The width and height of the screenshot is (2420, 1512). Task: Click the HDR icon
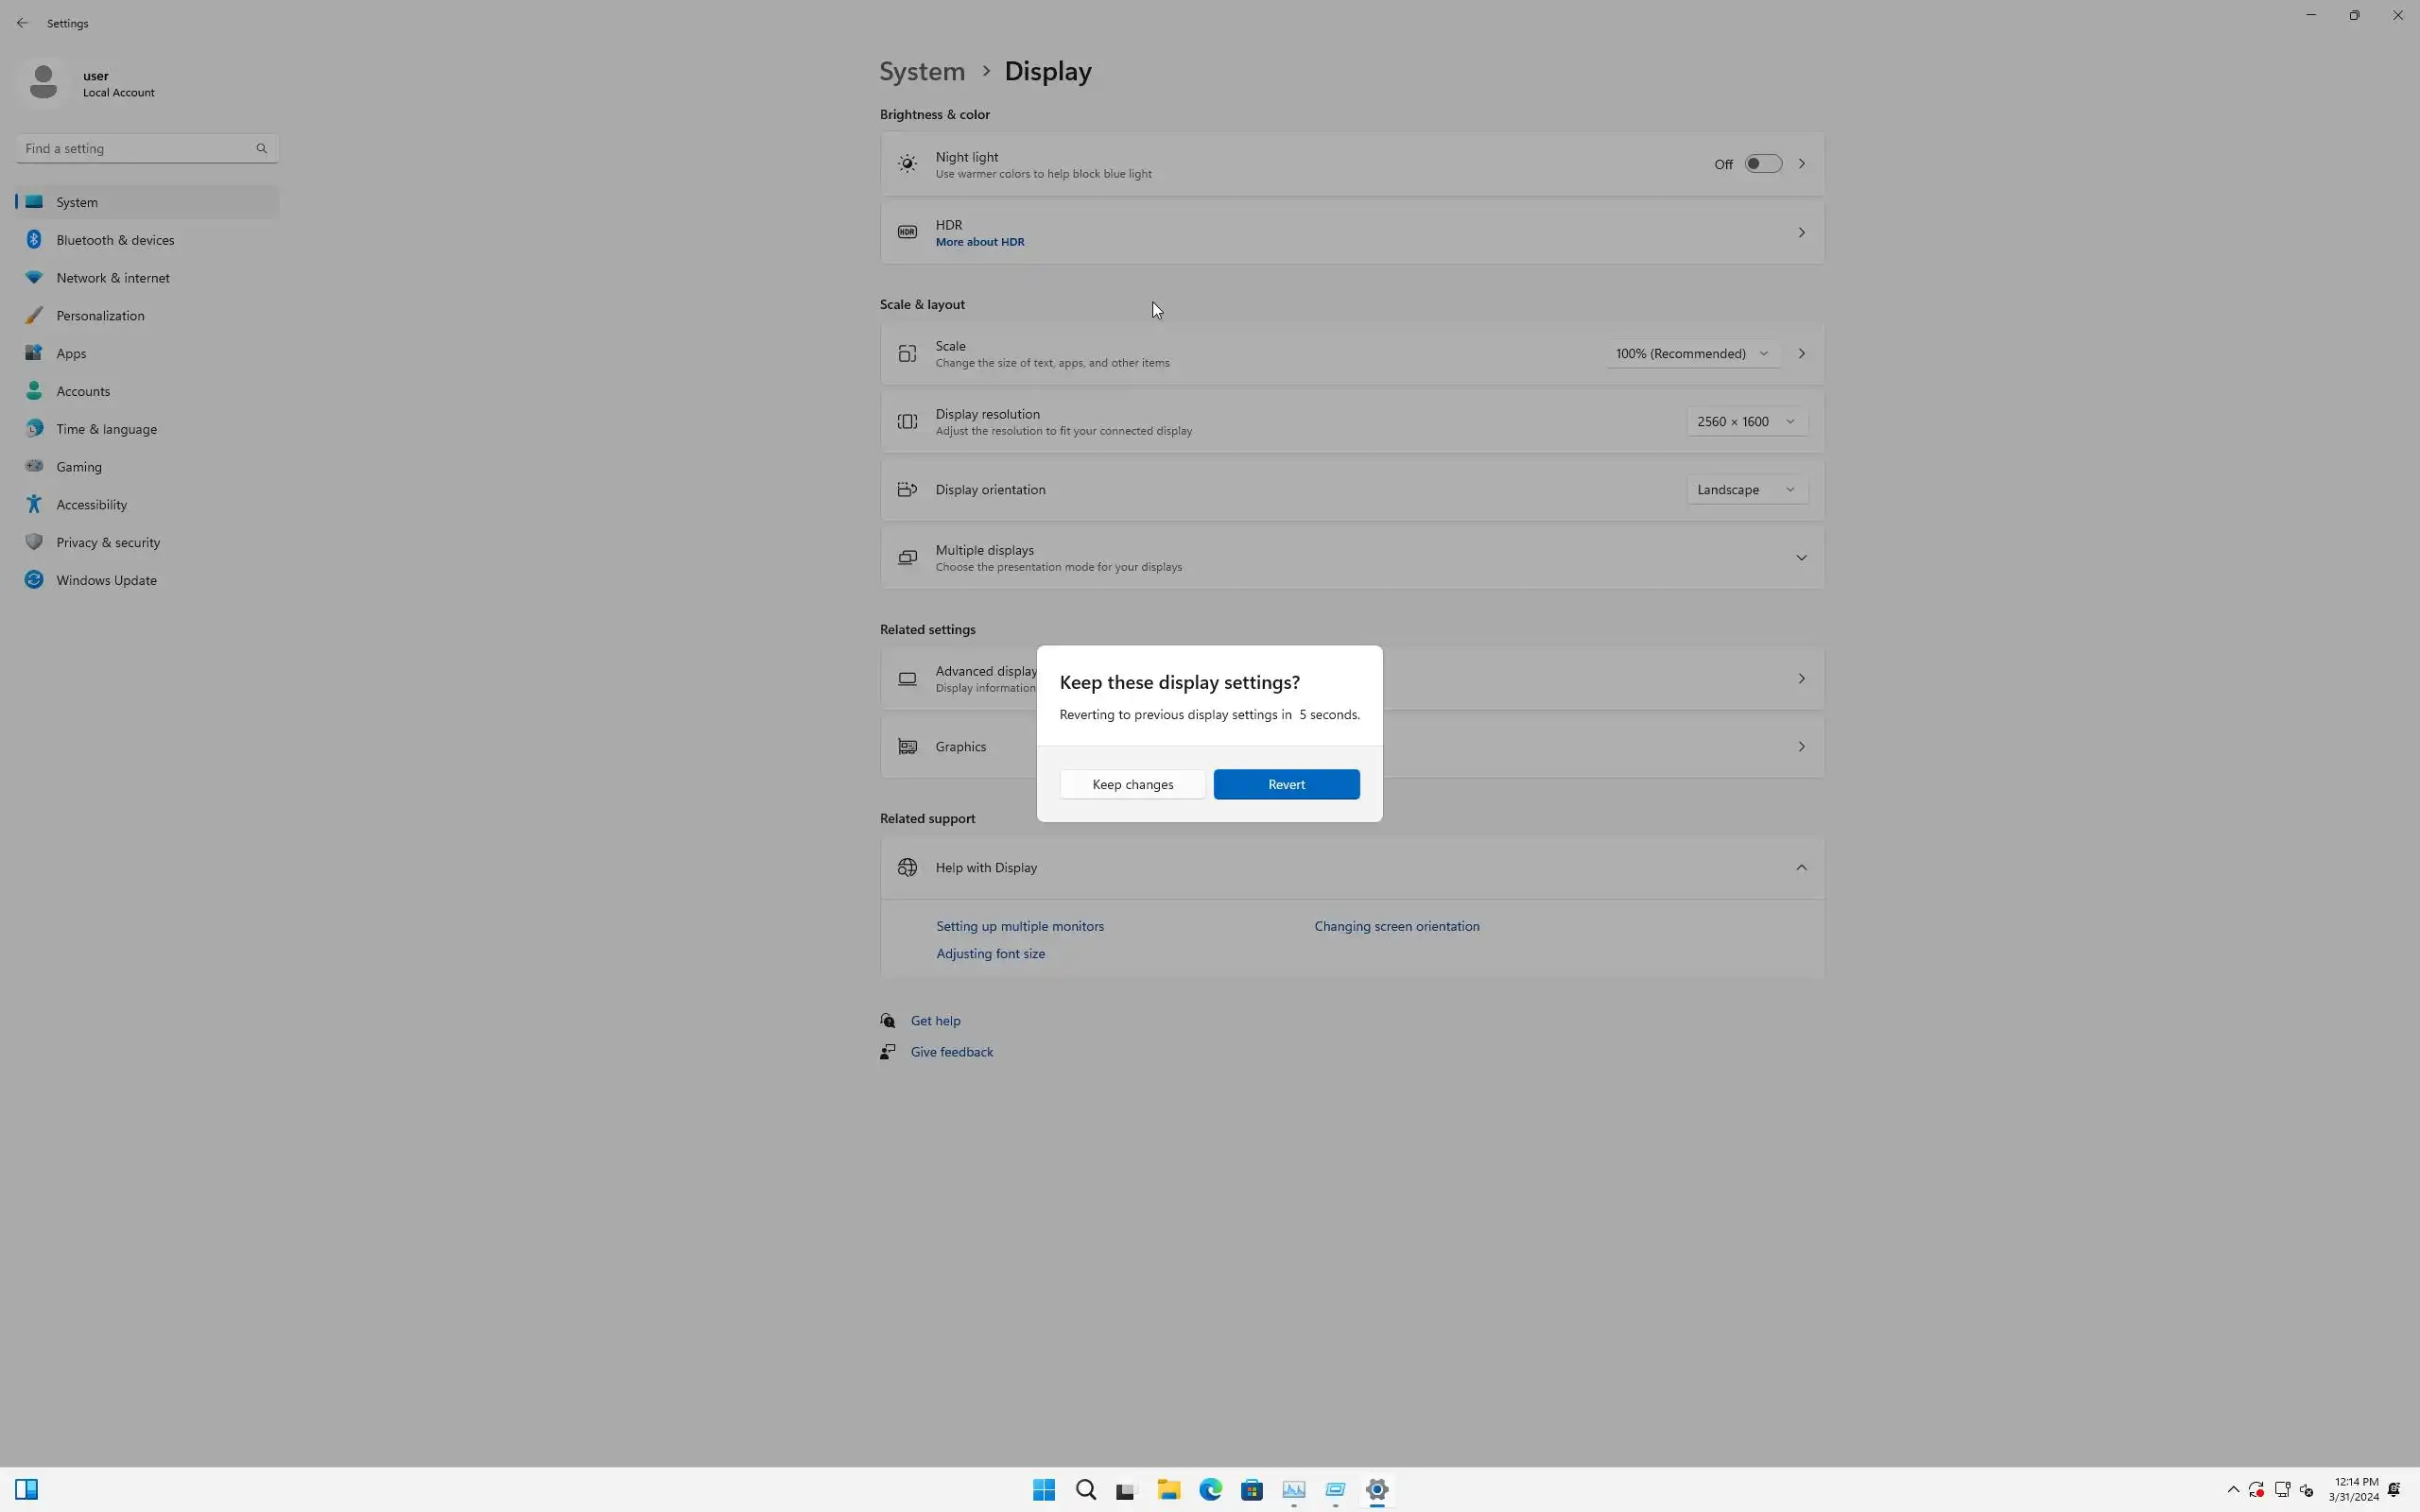(907, 233)
